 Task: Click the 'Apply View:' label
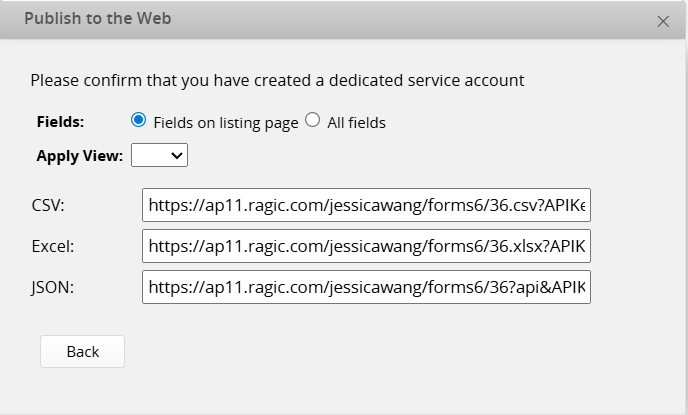80,155
